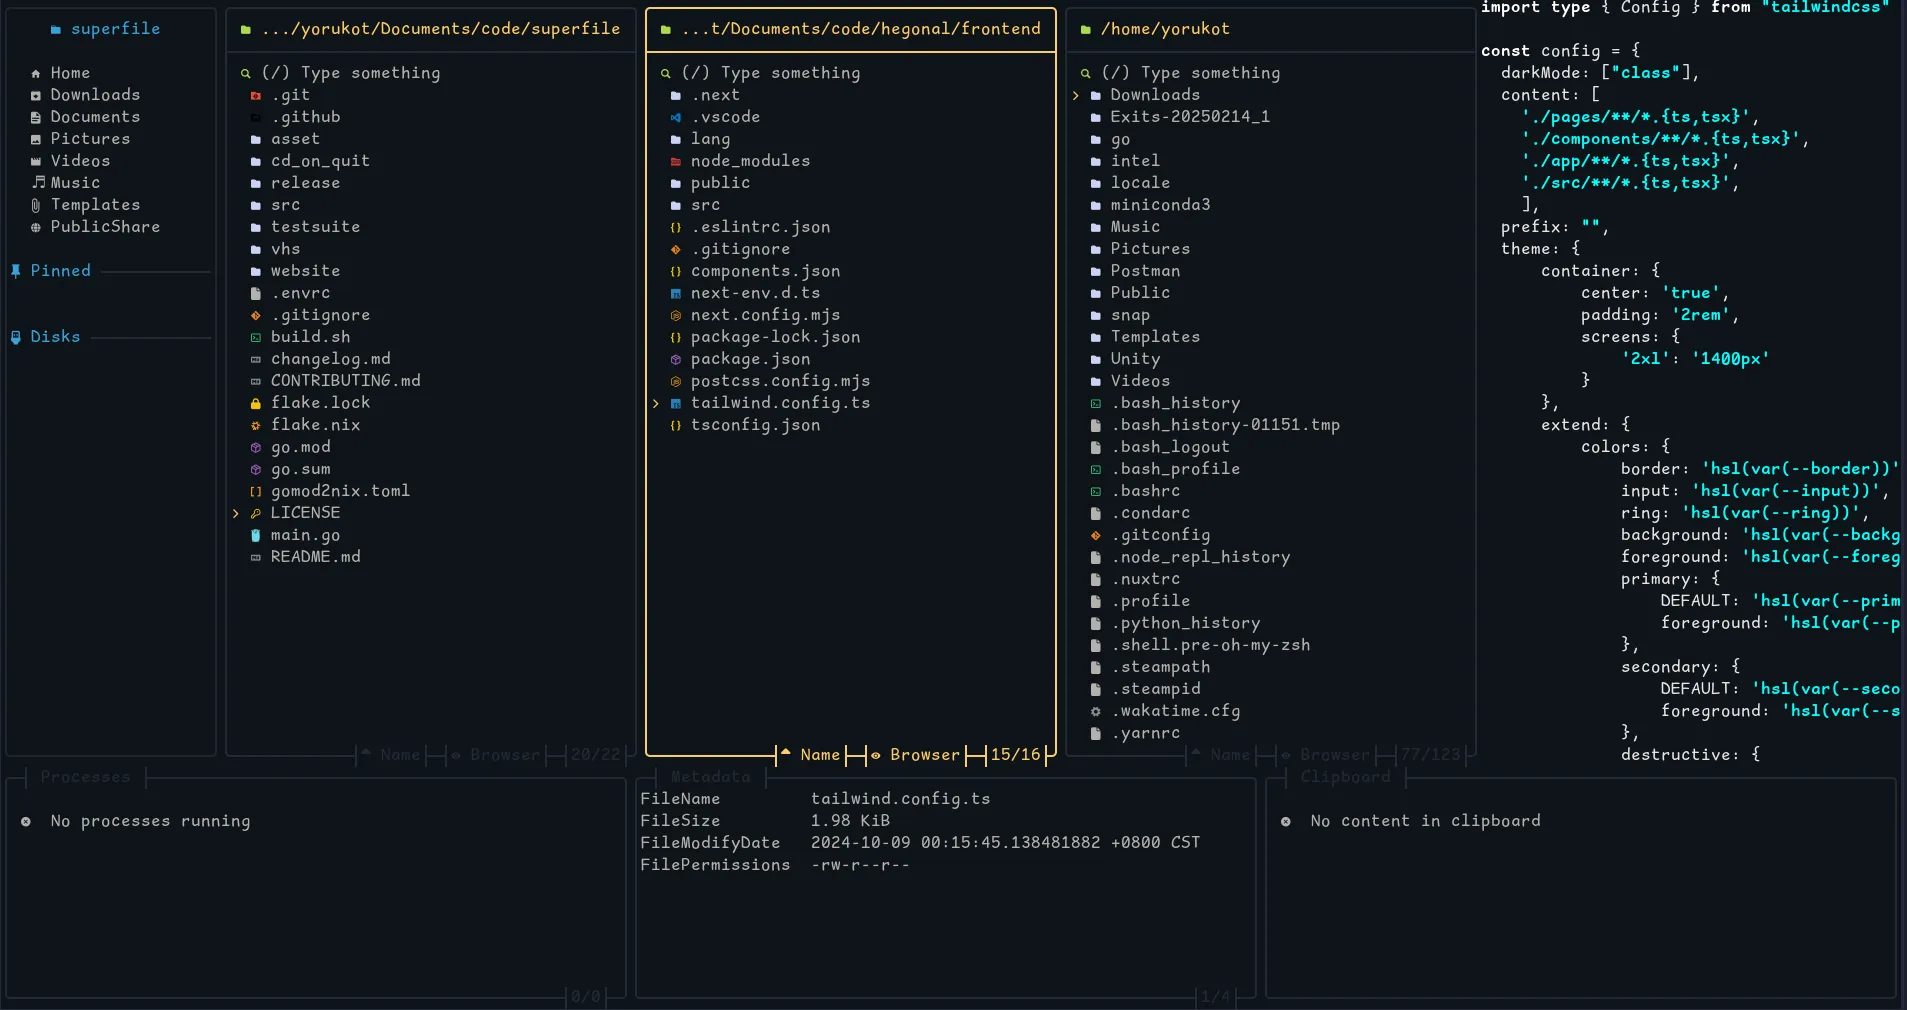Click the superfile logo icon

tap(57, 29)
